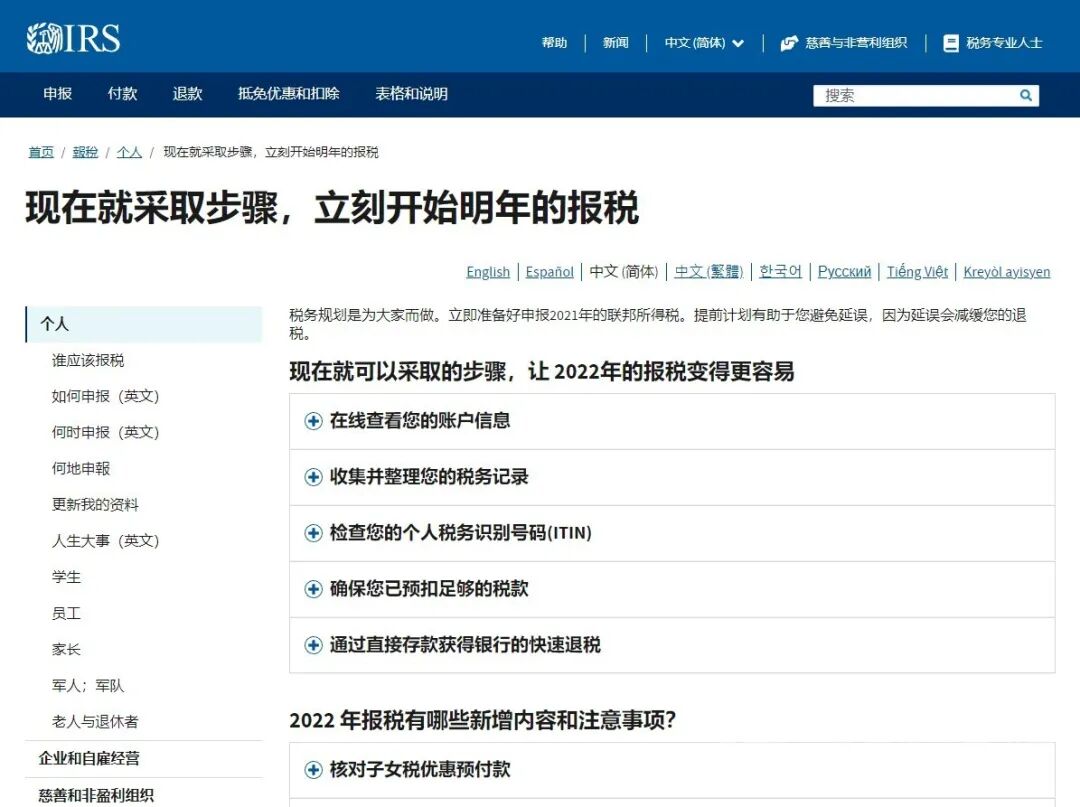1080x807 pixels.
Task: Expand the 检查您的个人税务识别号码(ITIN) section
Action: 672,533
